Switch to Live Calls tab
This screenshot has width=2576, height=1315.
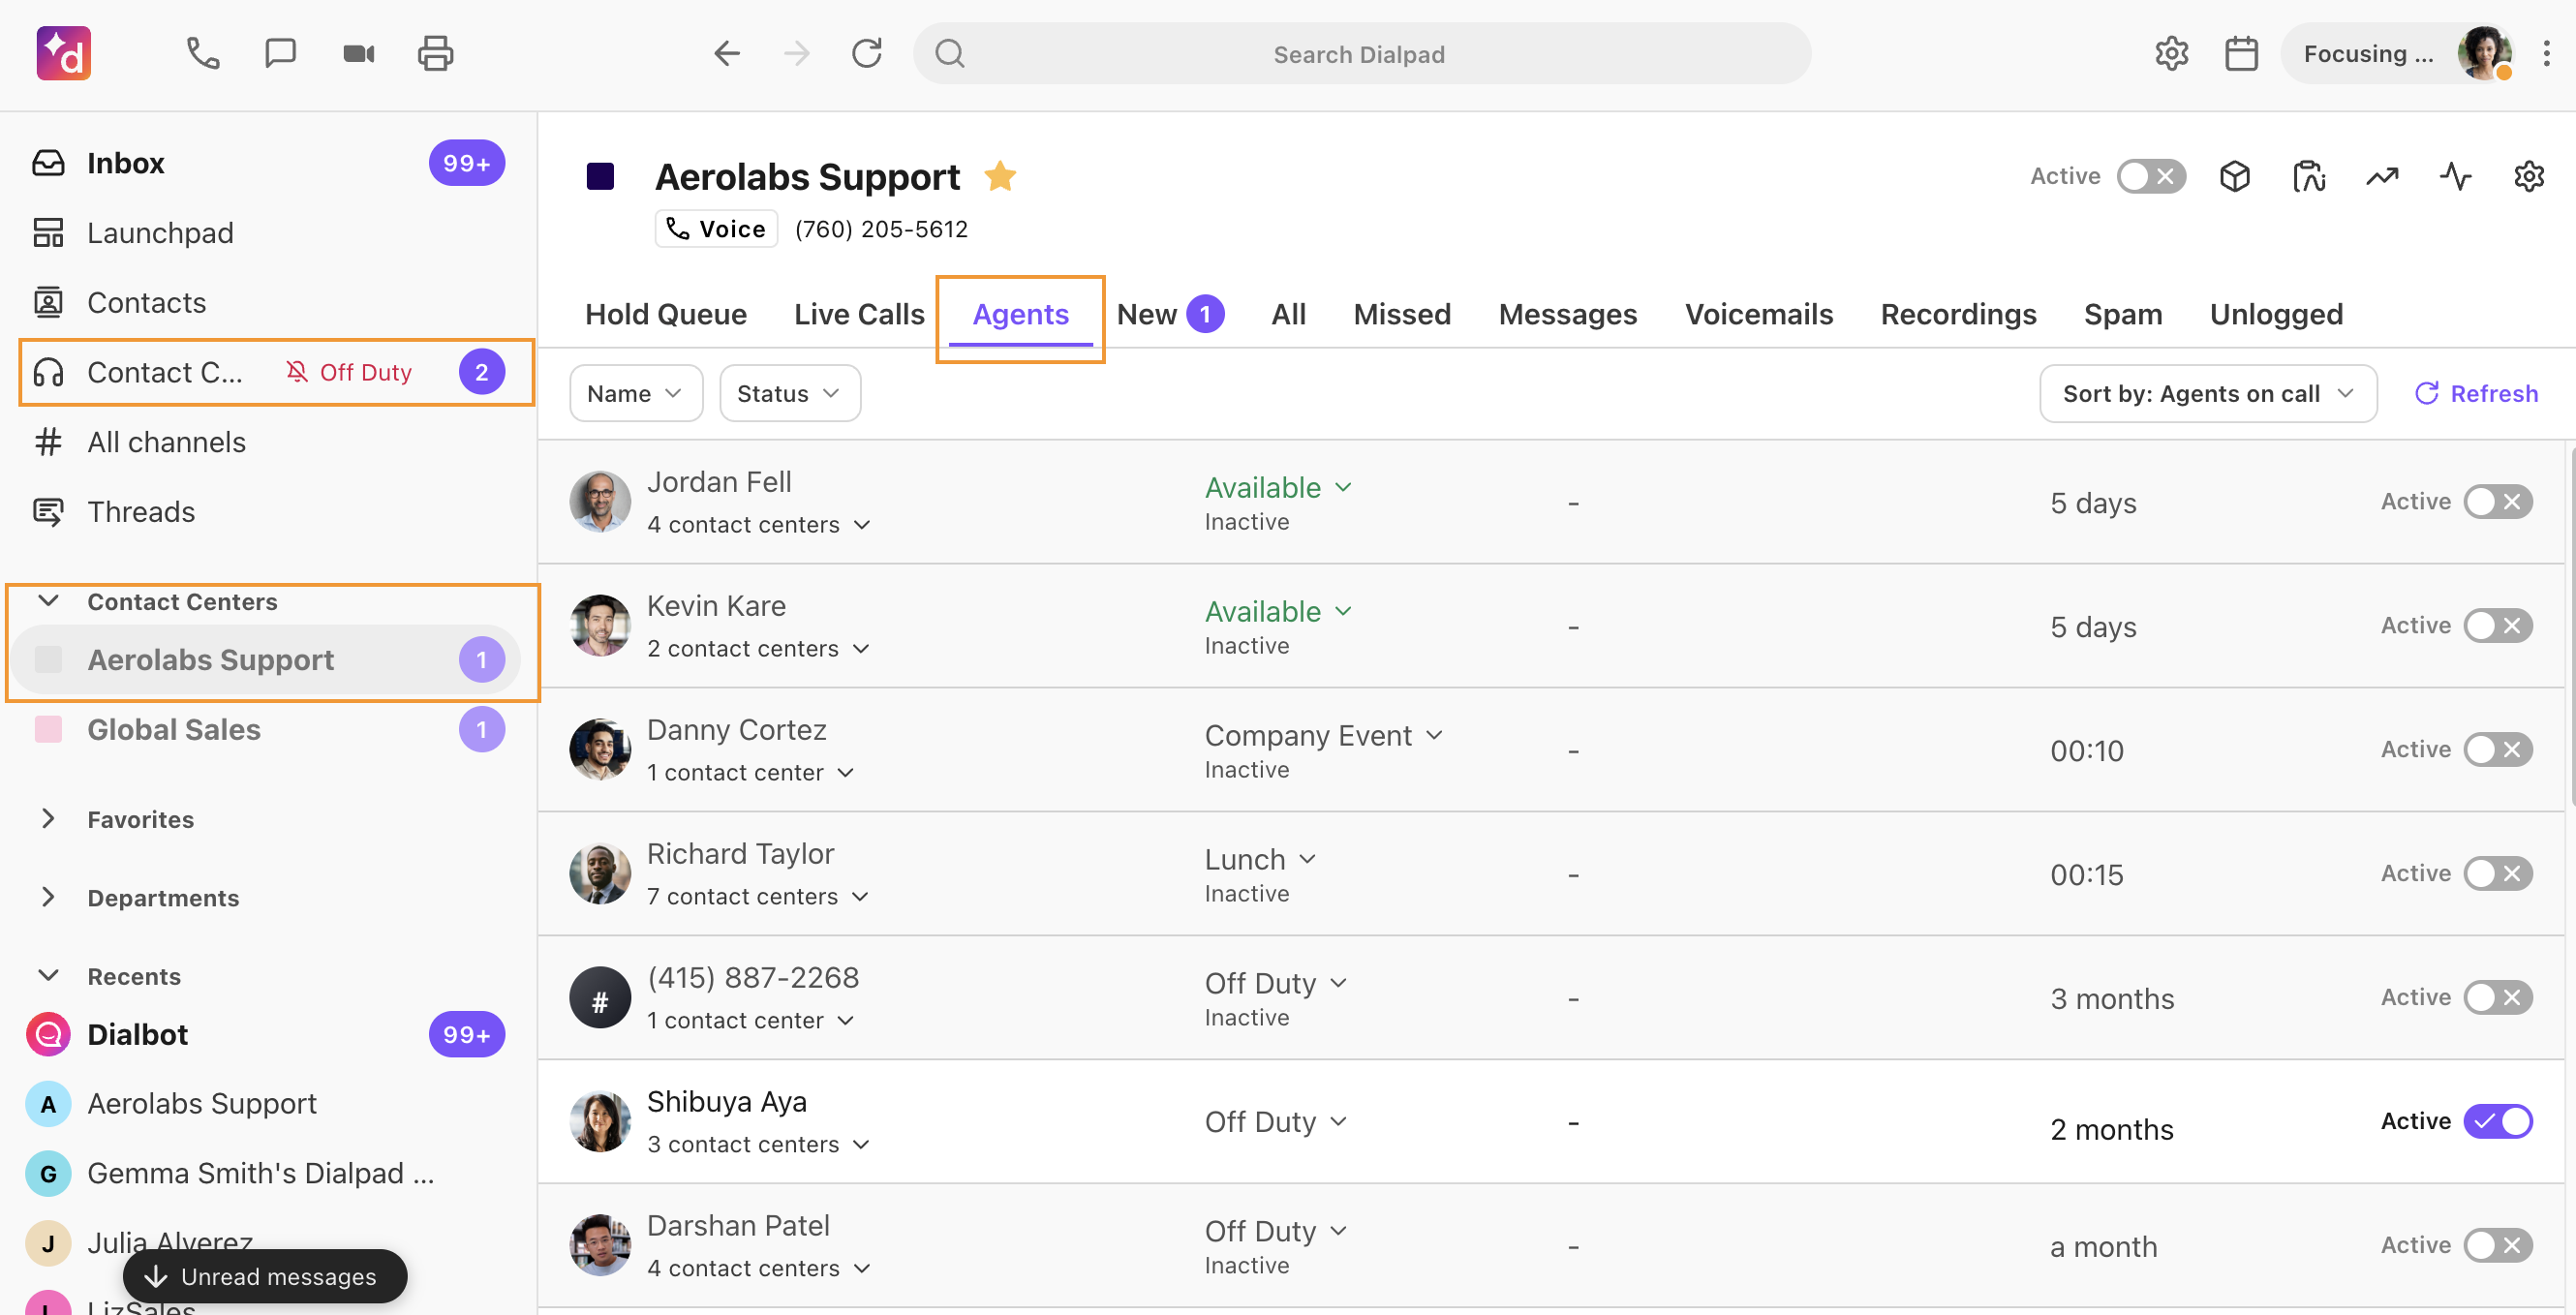(859, 314)
